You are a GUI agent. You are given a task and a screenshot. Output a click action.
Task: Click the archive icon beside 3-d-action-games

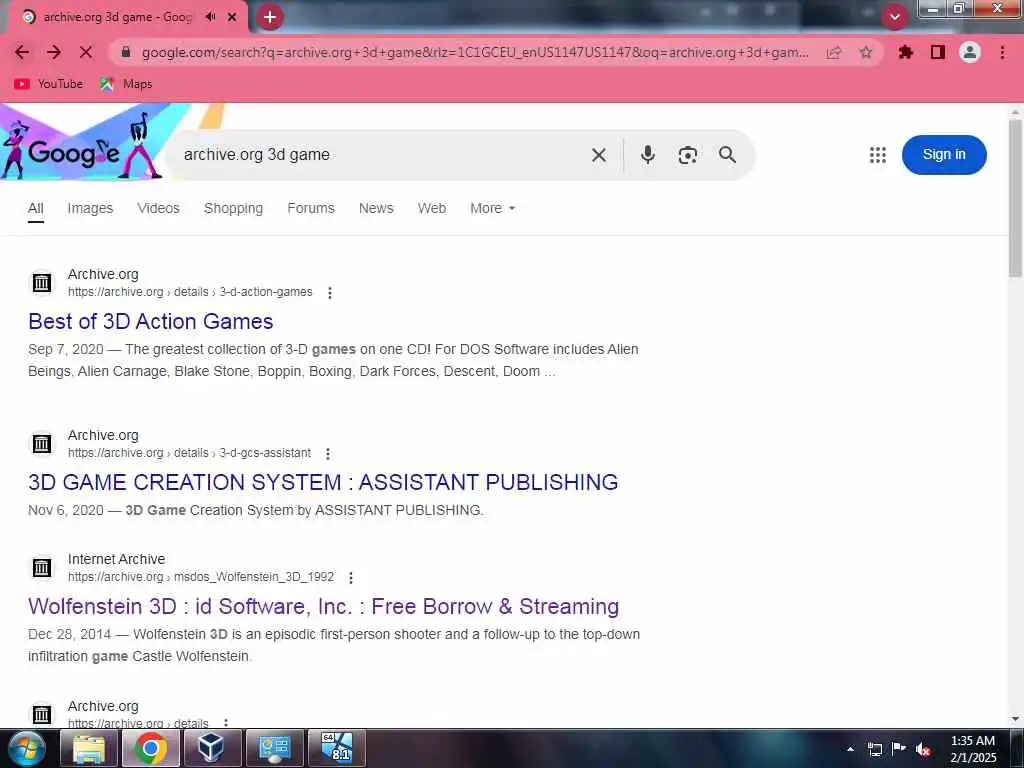pyautogui.click(x=42, y=283)
